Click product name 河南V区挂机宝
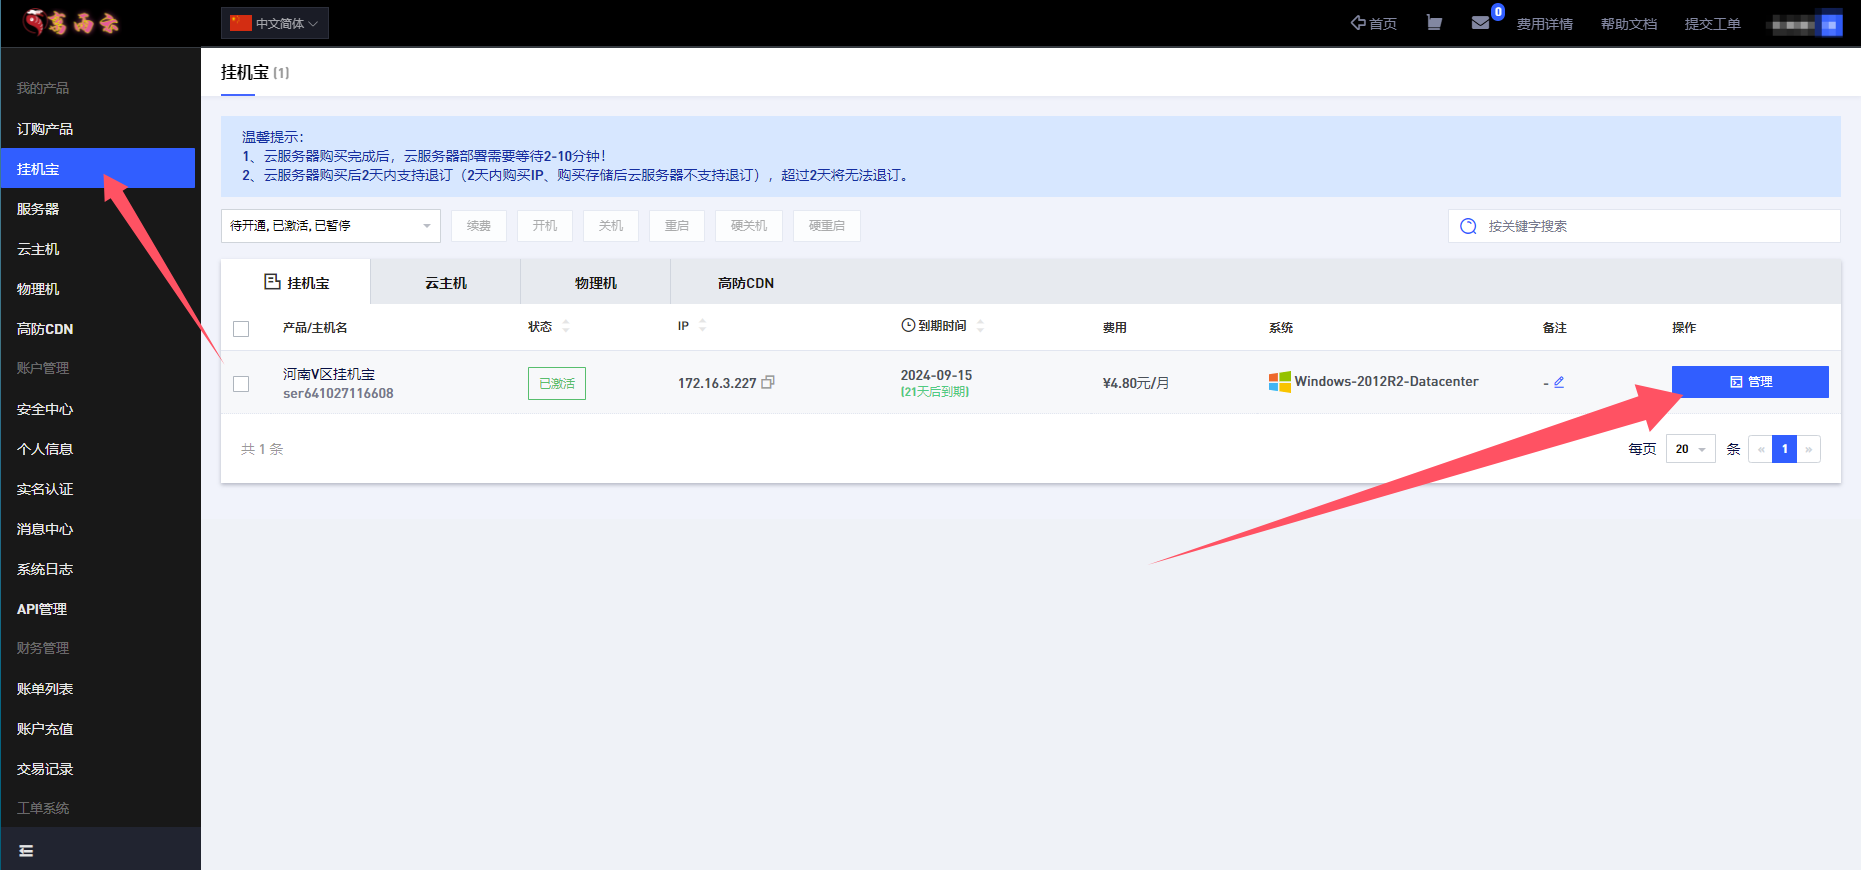The image size is (1861, 870). 329,374
